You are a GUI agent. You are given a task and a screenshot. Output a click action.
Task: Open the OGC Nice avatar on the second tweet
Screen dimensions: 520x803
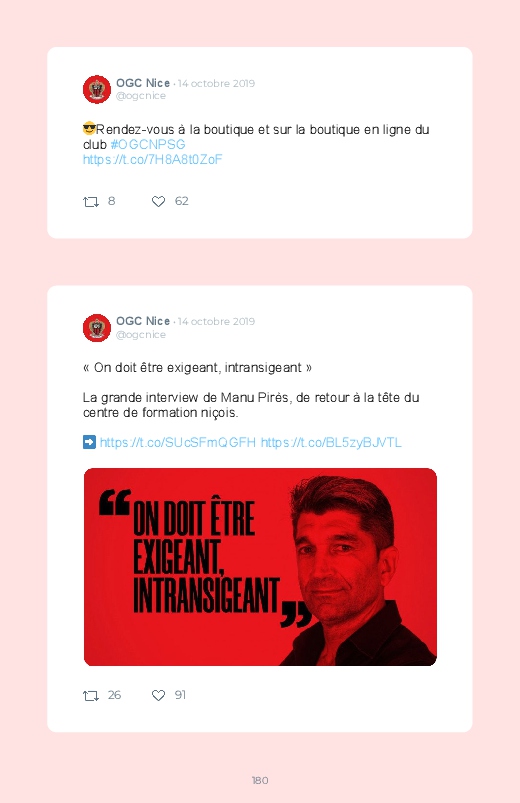pos(97,328)
